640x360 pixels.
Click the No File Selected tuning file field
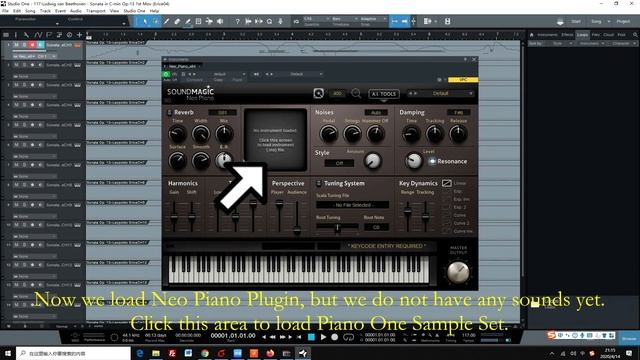[x=352, y=205]
